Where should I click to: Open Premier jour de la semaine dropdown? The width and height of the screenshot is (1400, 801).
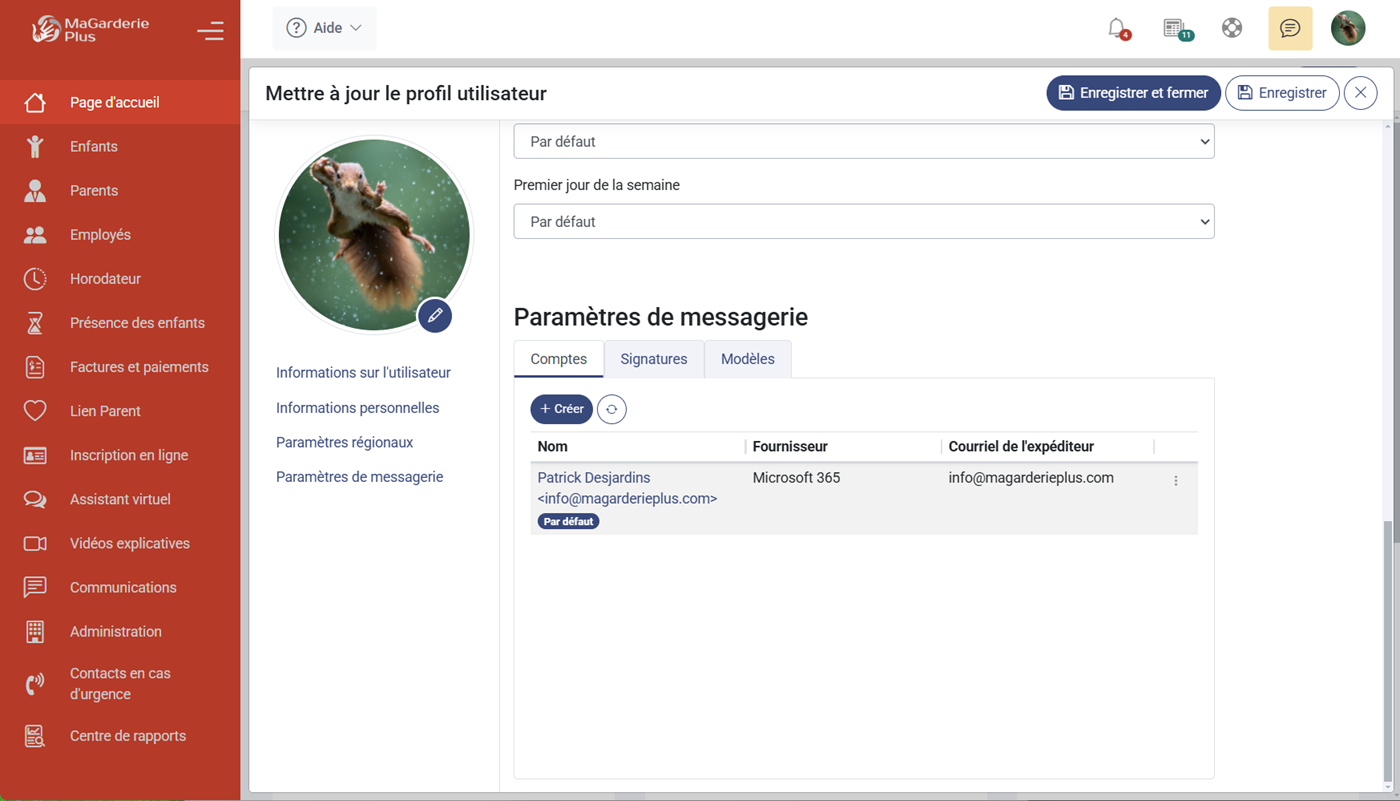tap(864, 222)
